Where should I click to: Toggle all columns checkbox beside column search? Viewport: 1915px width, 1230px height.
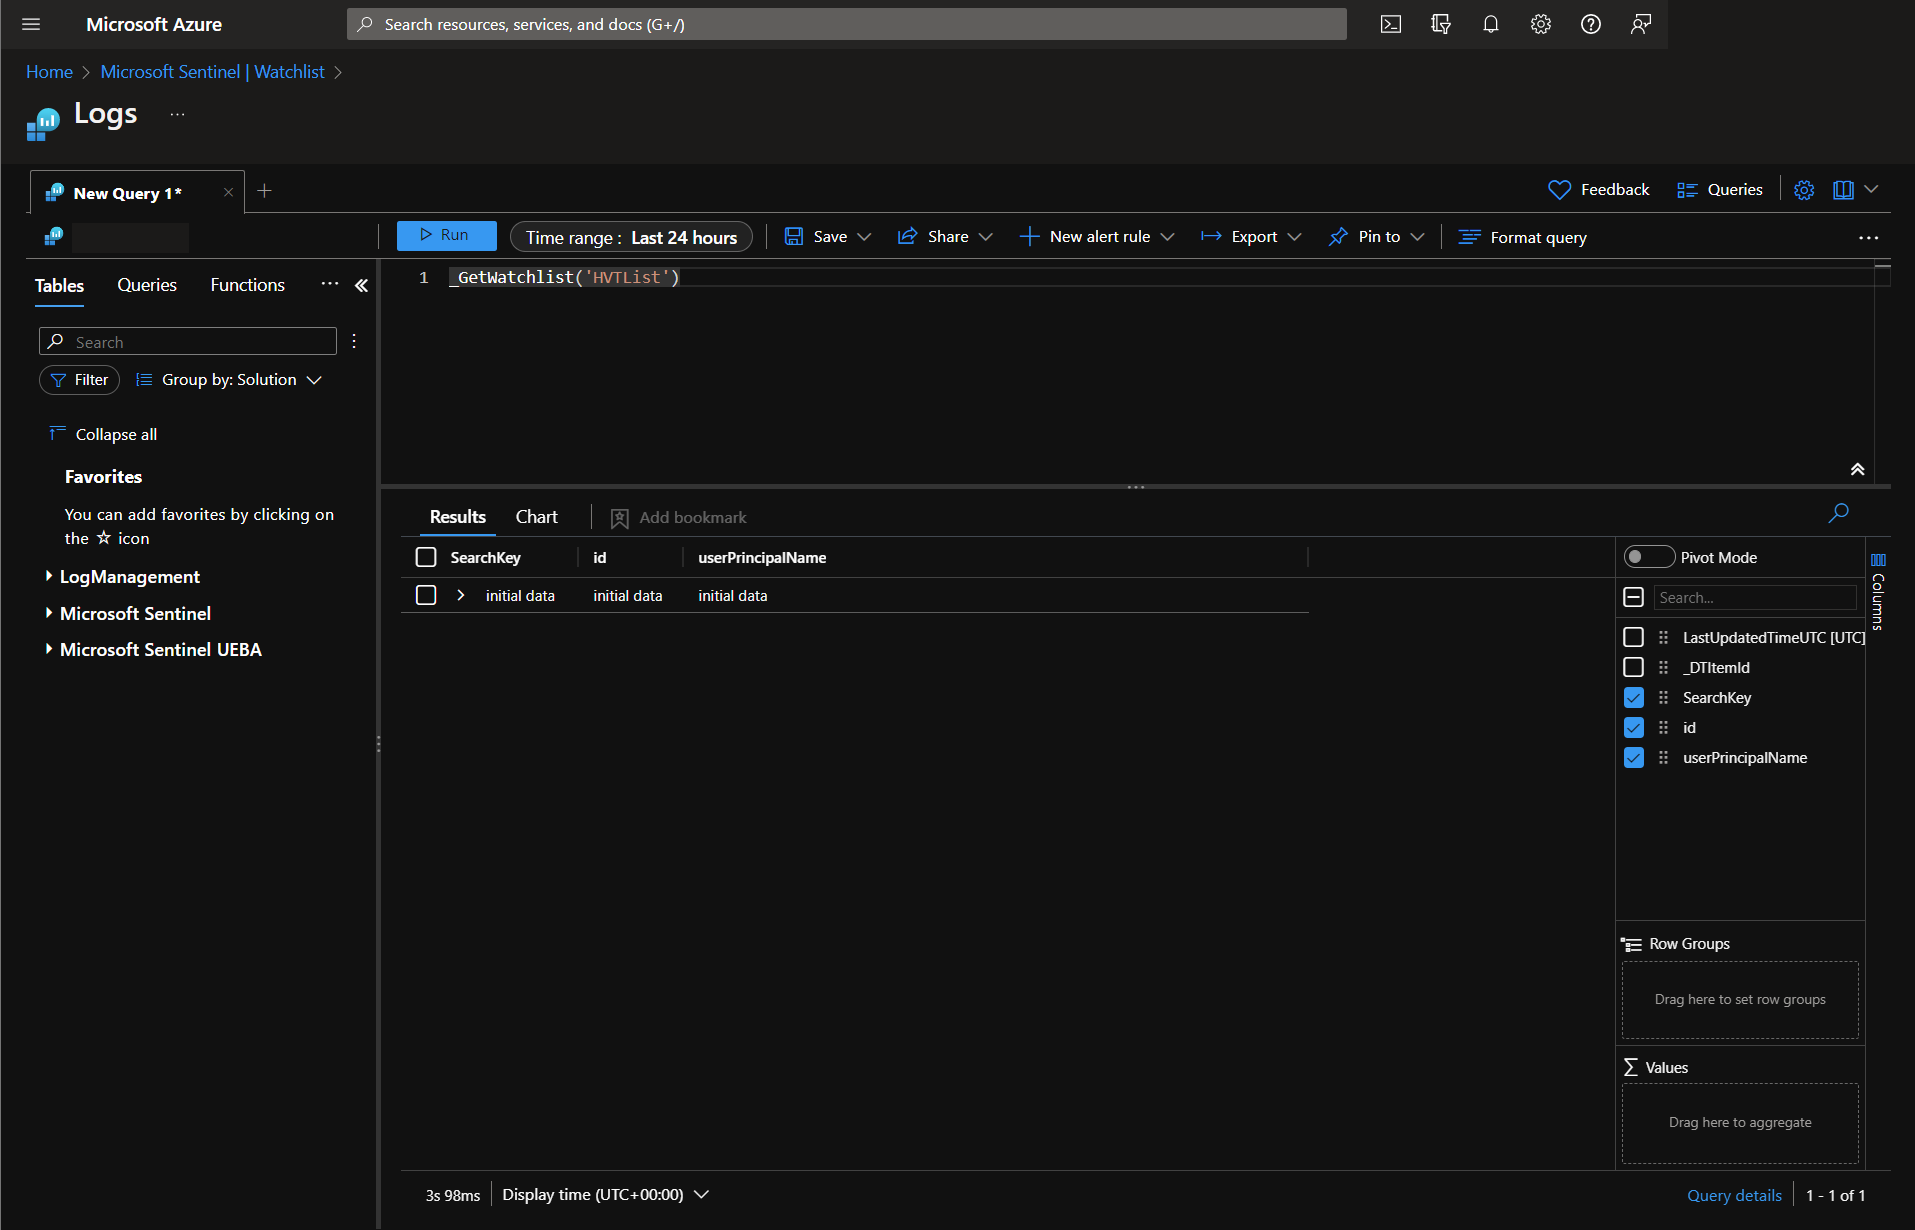(x=1633, y=597)
